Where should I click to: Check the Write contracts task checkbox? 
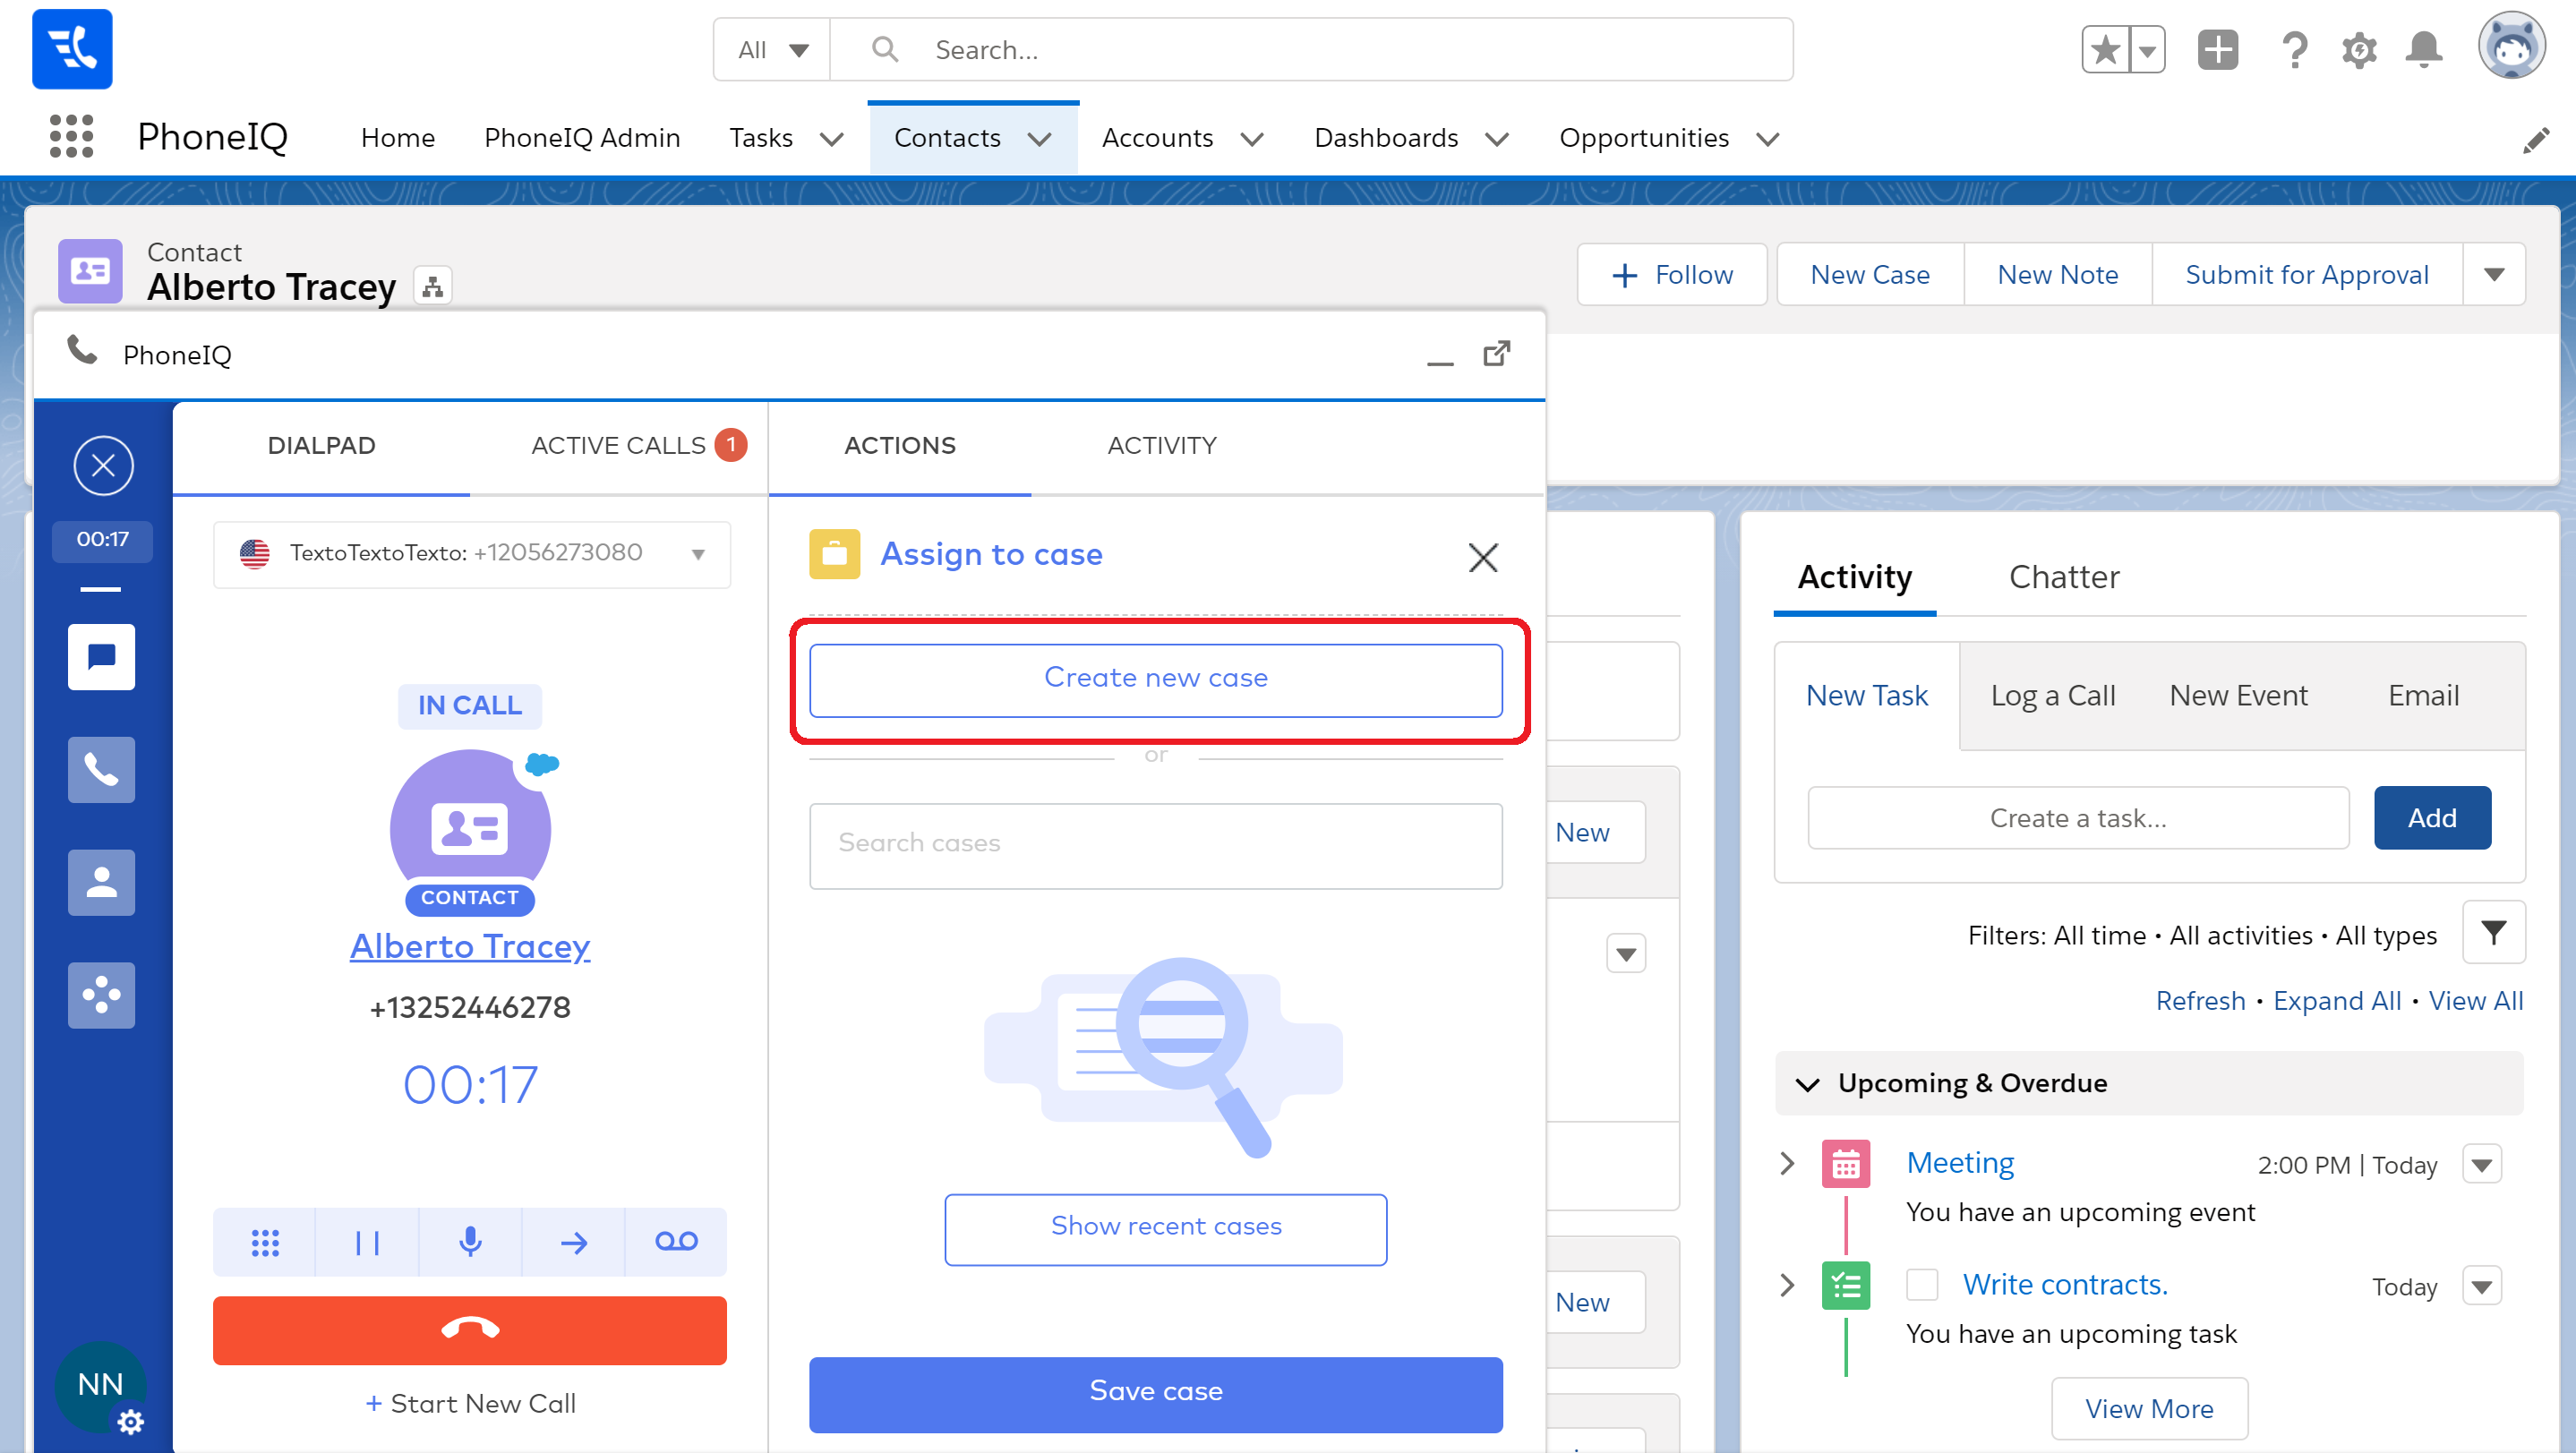1921,1284
